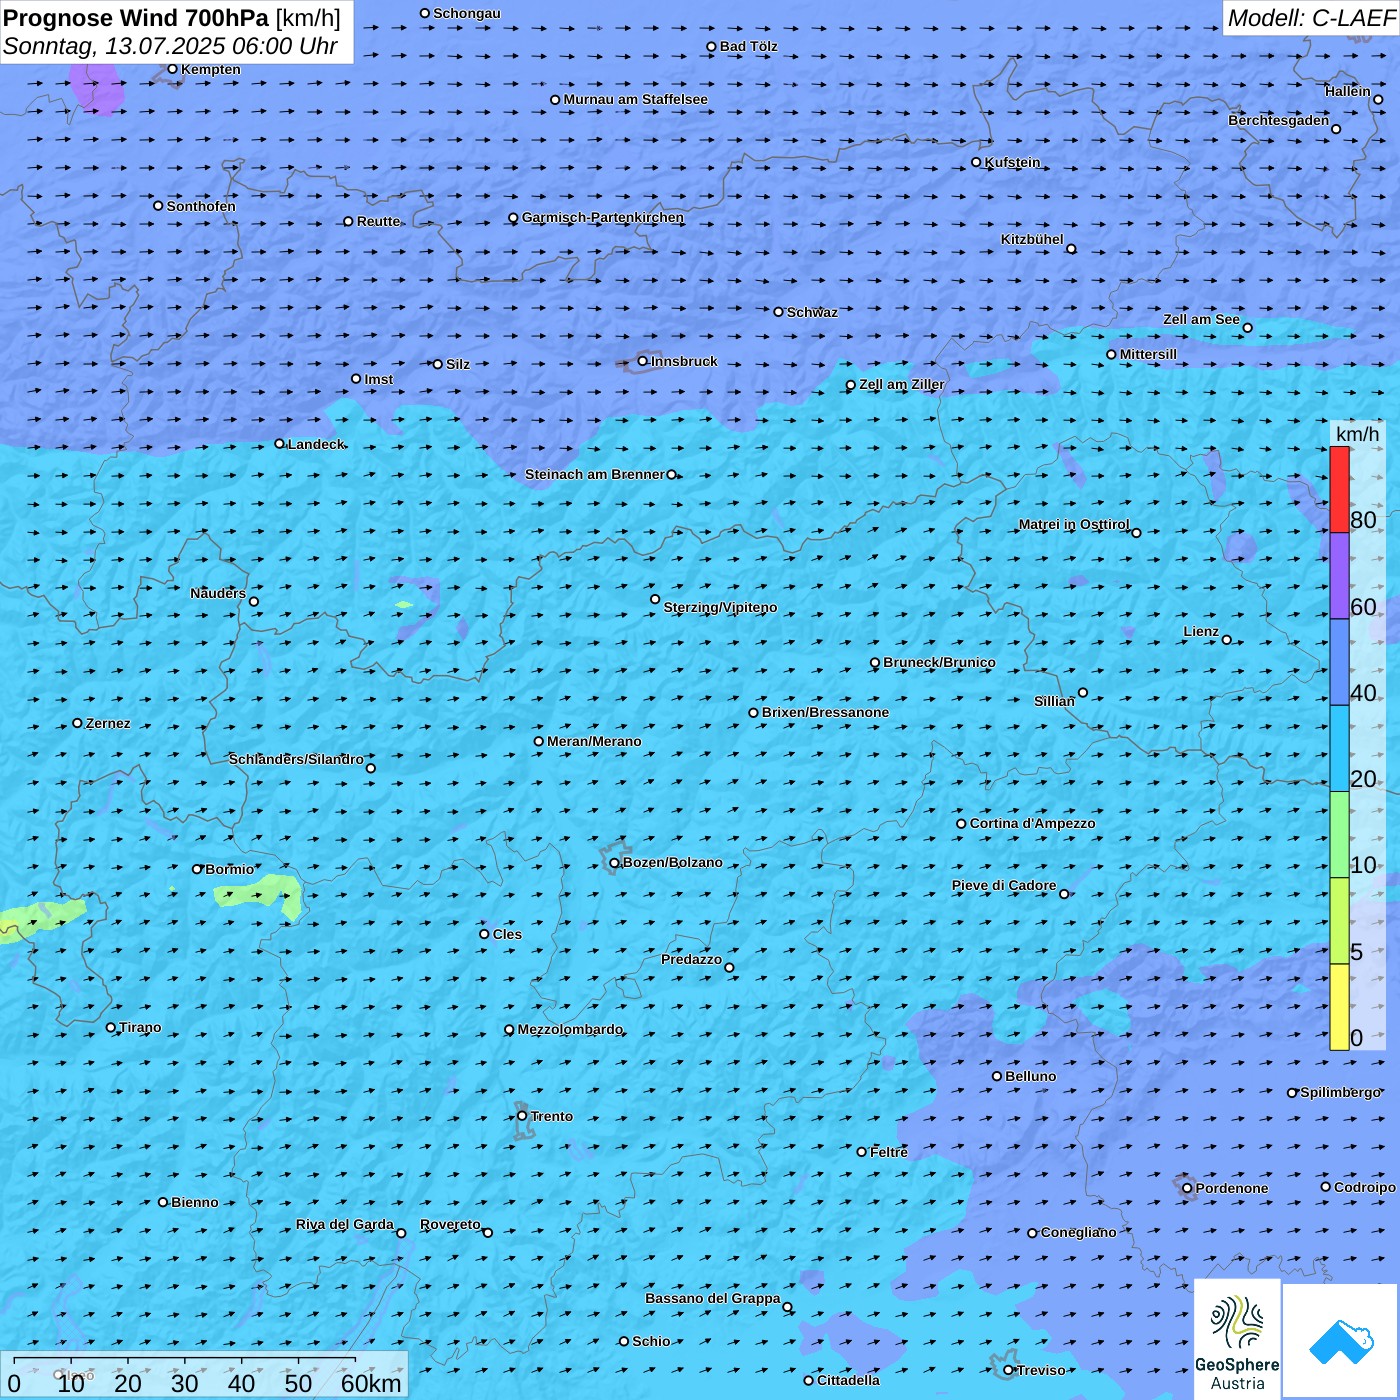Select the Hallein label
The image size is (1400, 1400).
click(x=1348, y=91)
